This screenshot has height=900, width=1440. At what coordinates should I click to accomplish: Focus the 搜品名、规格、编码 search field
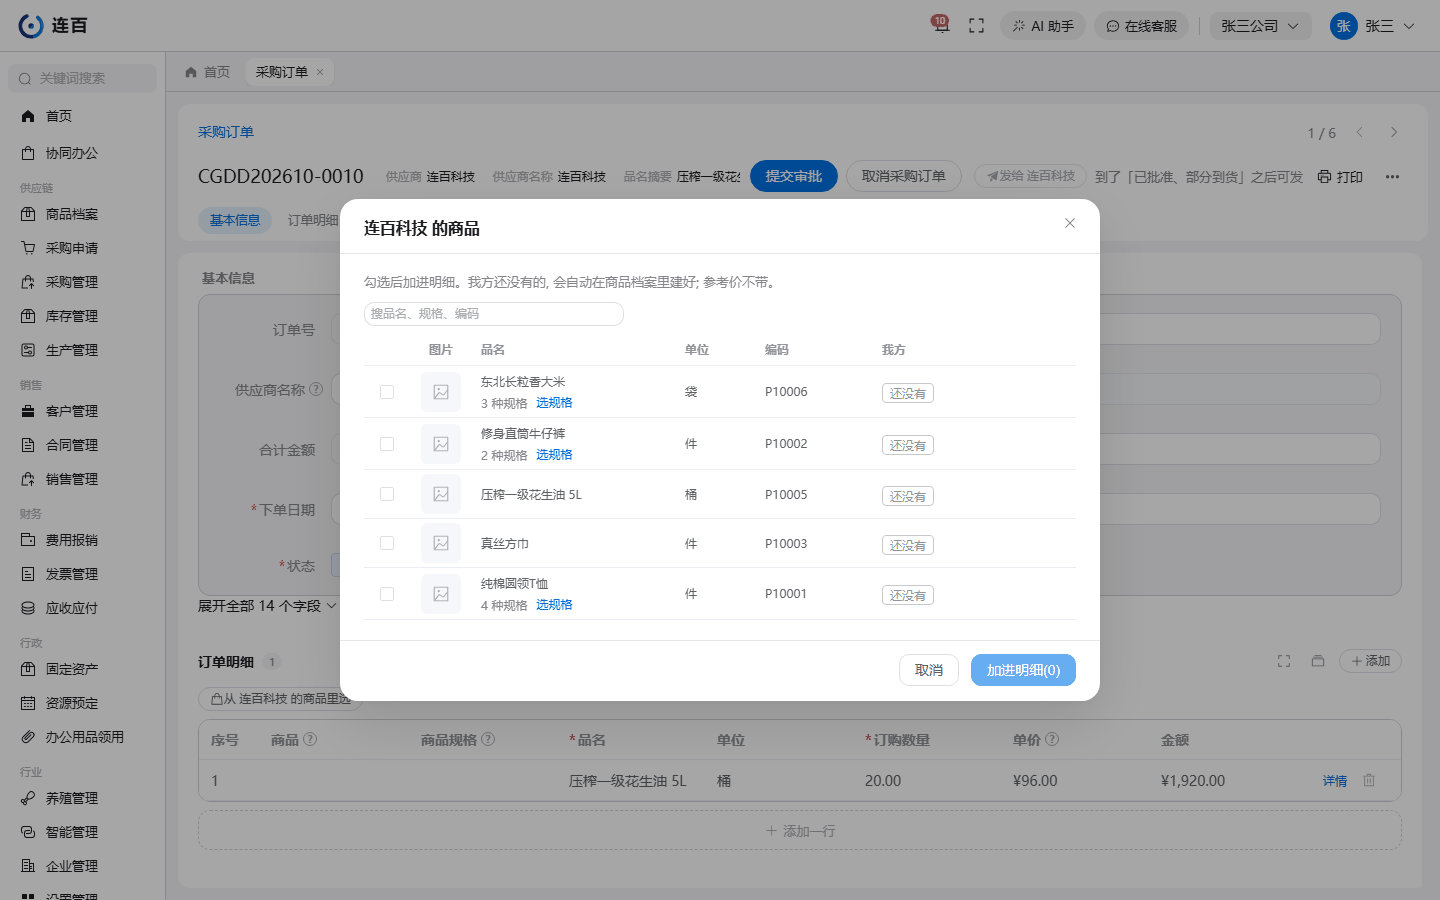[x=494, y=314]
